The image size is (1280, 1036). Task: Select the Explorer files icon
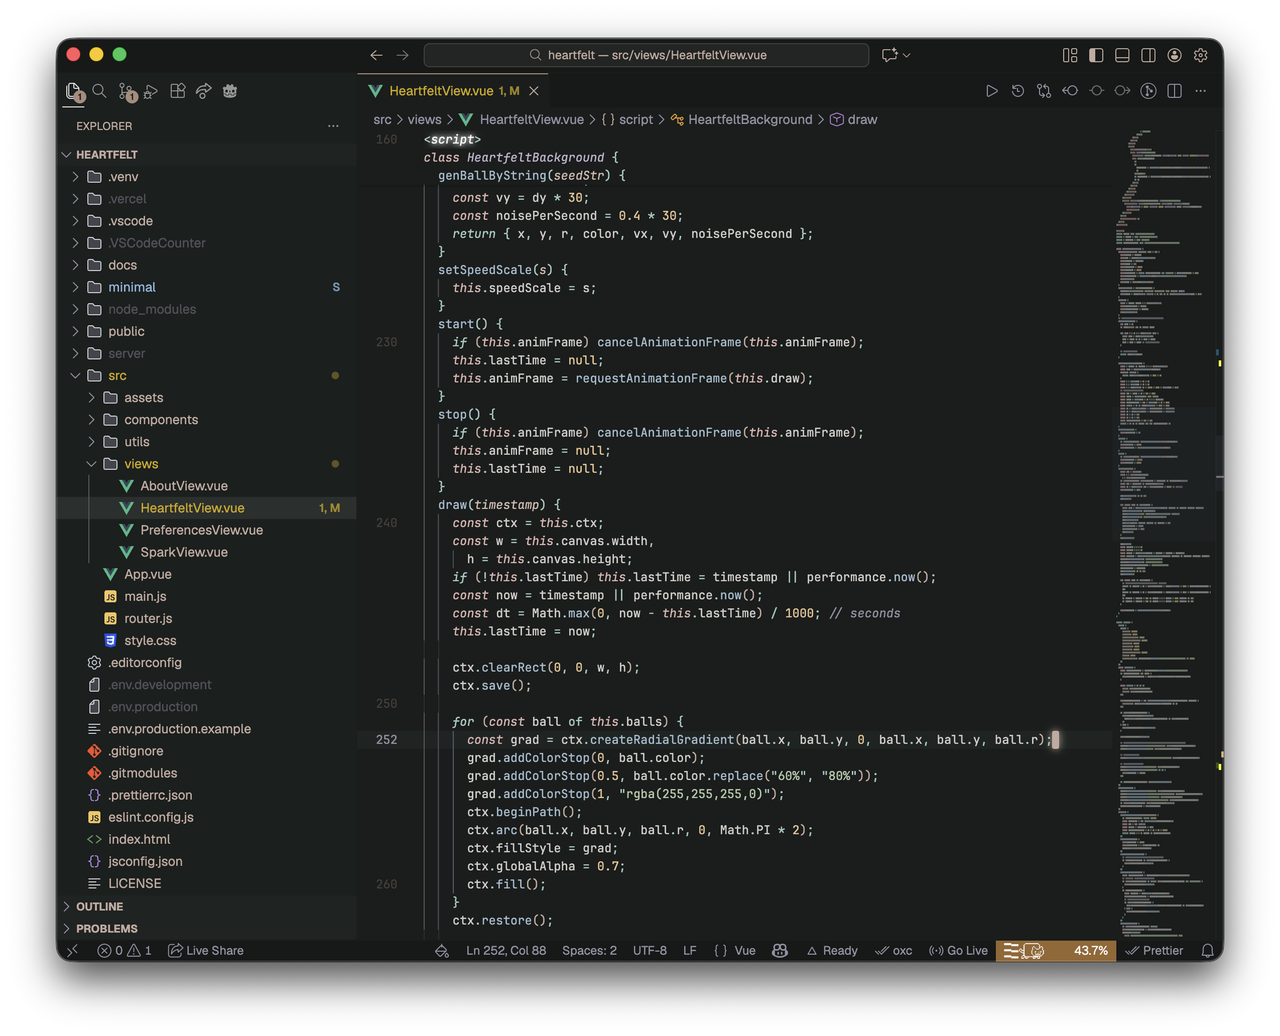click(x=75, y=92)
